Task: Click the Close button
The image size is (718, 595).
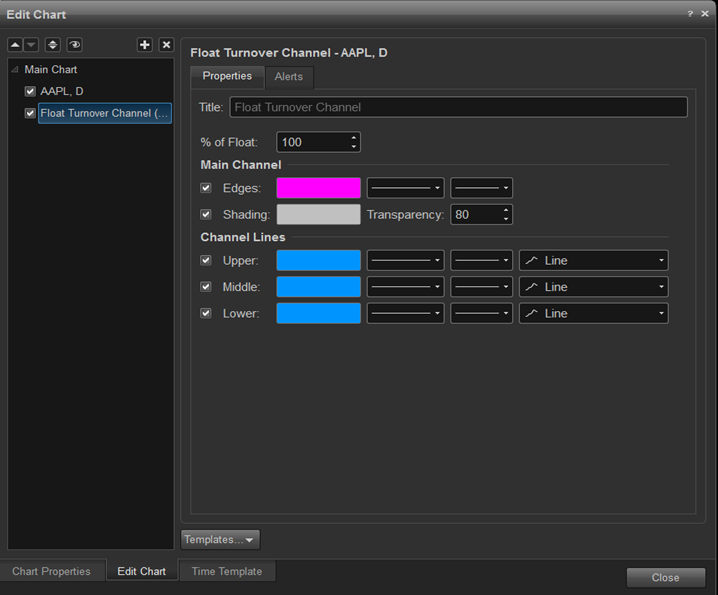Action: click(x=665, y=578)
